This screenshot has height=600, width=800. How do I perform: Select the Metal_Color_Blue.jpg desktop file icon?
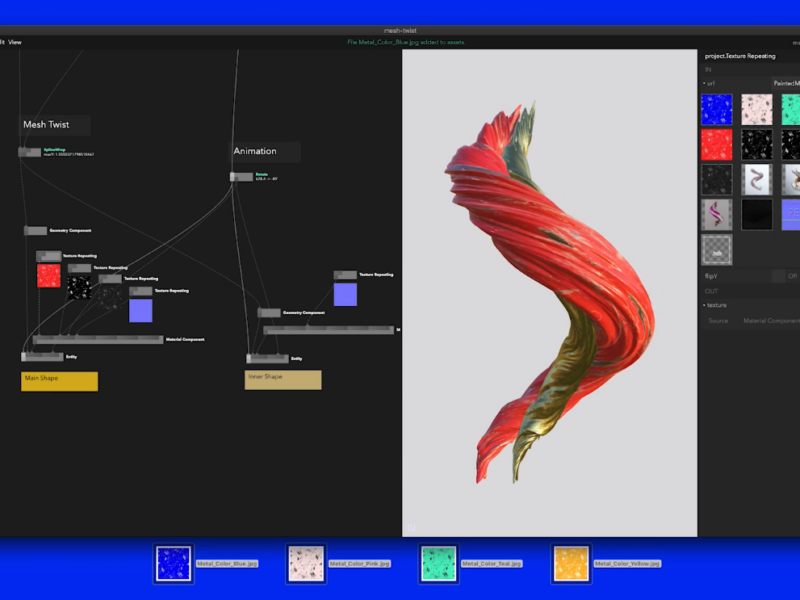click(173, 563)
